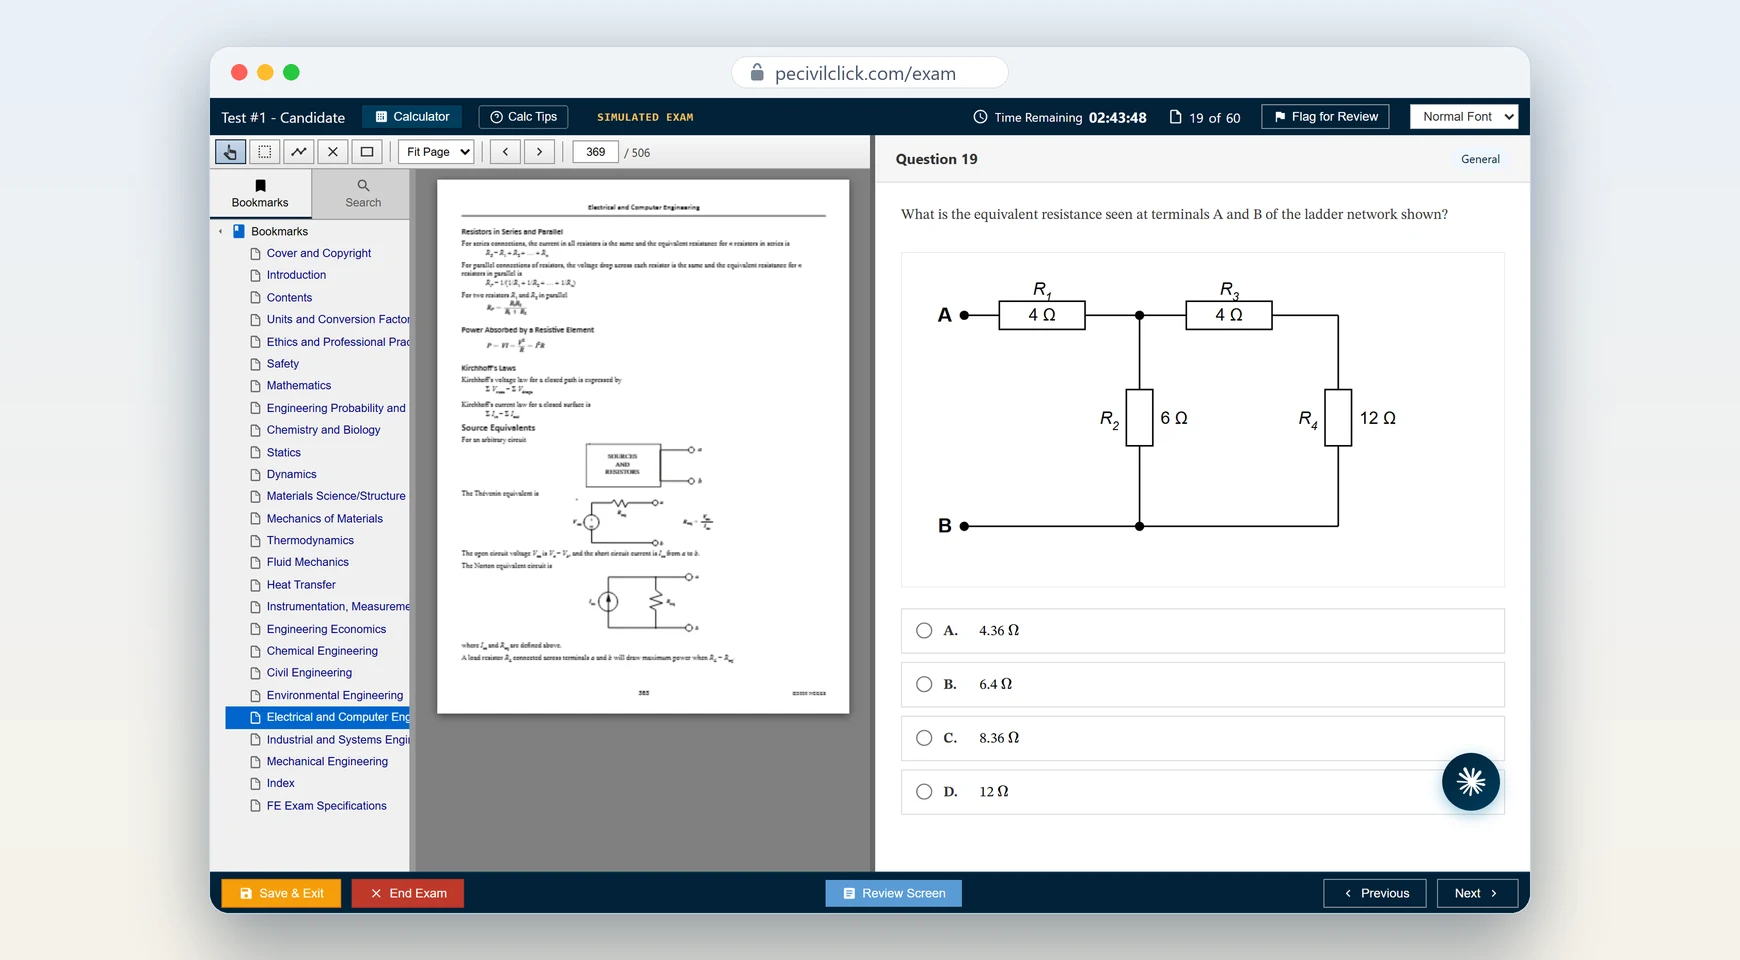This screenshot has height=960, width=1740.
Task: Click the browser address bar URL
Action: coord(865,73)
